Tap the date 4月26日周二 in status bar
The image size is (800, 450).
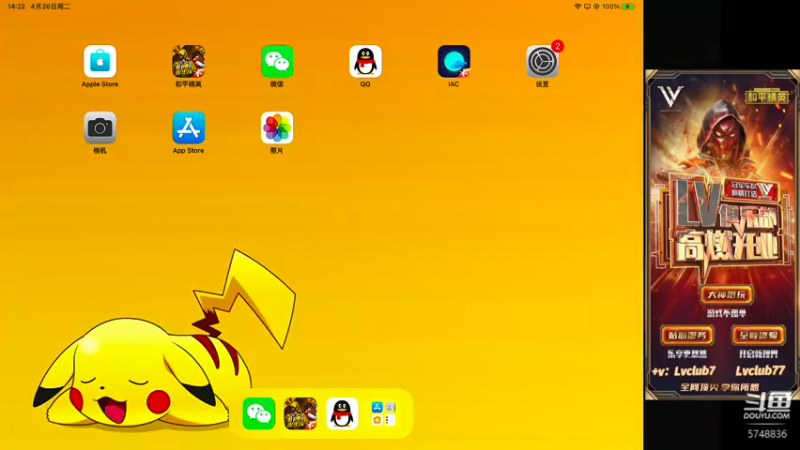point(50,7)
